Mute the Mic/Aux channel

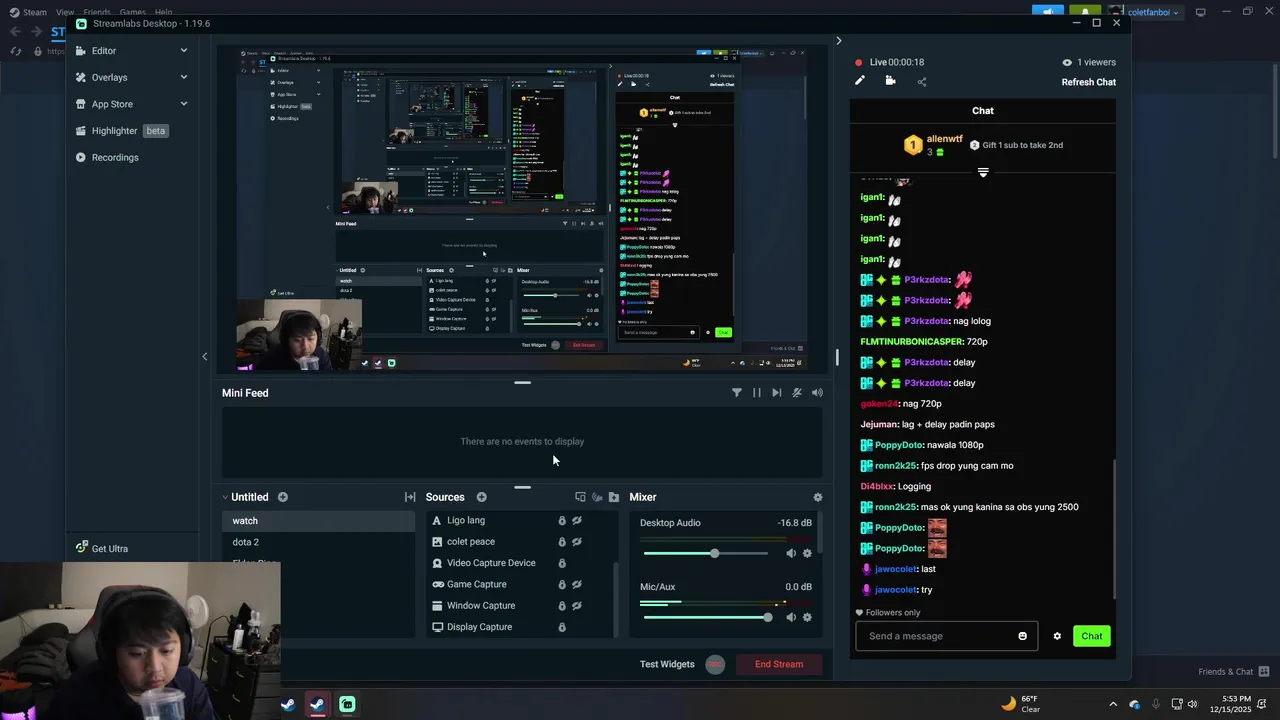(x=791, y=617)
